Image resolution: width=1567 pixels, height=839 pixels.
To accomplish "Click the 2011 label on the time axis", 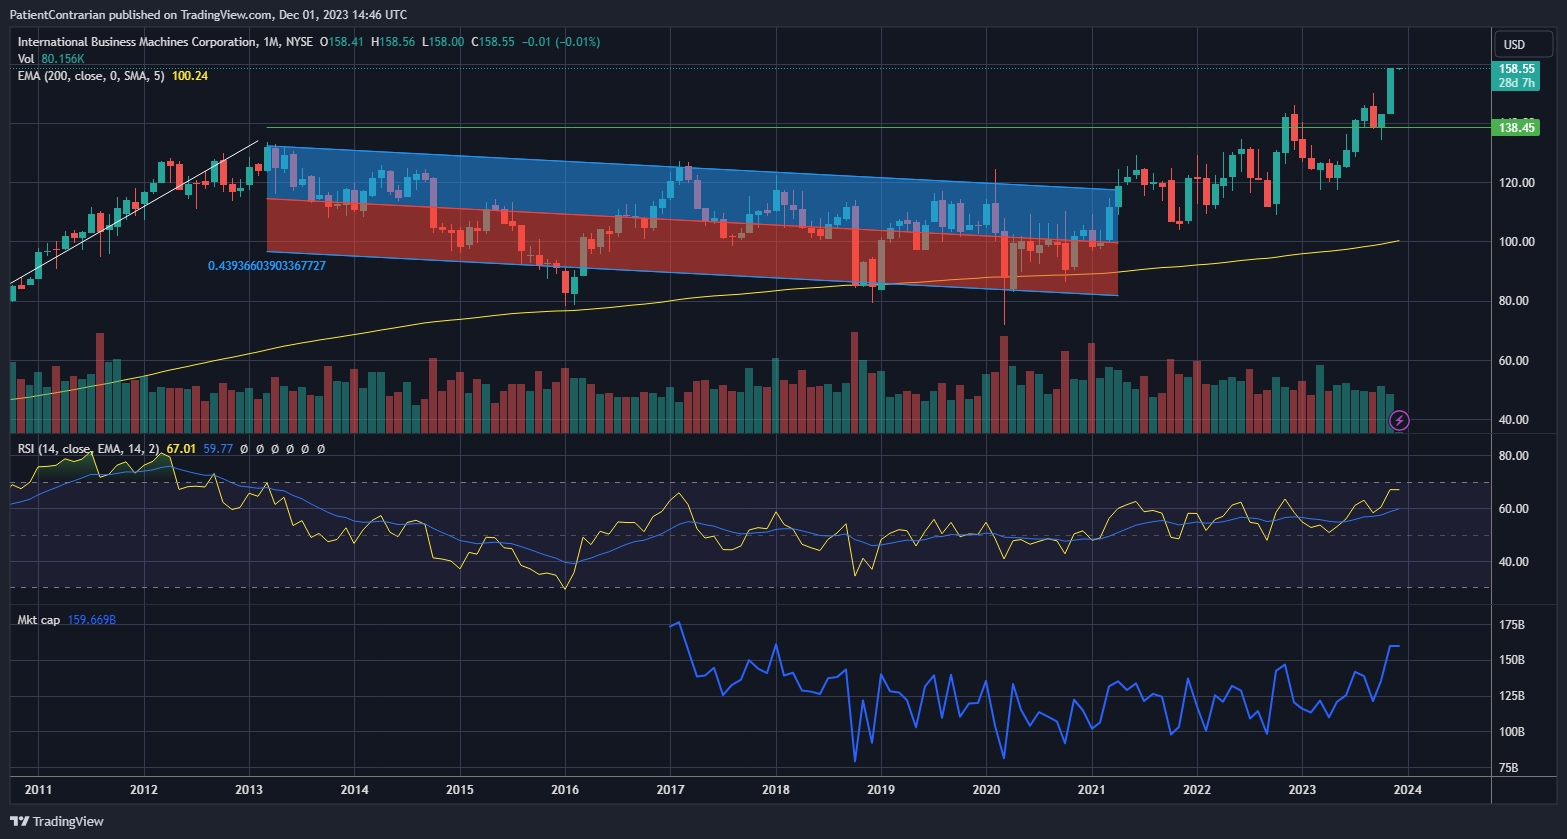I will (38, 790).
